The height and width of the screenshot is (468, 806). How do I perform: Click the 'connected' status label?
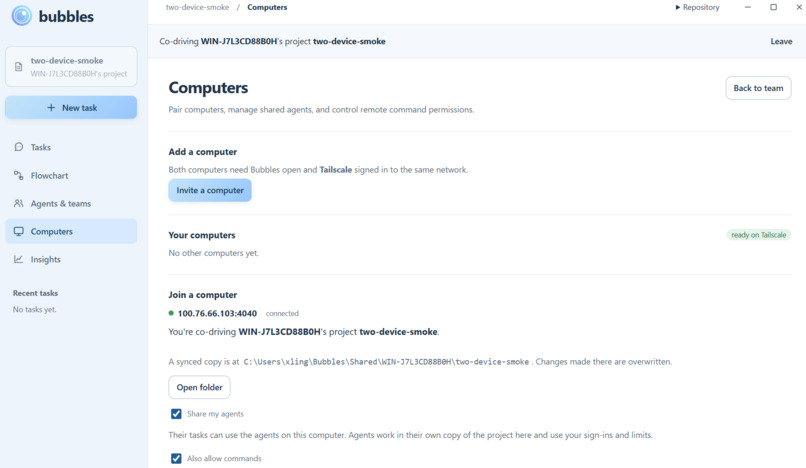[x=282, y=313]
